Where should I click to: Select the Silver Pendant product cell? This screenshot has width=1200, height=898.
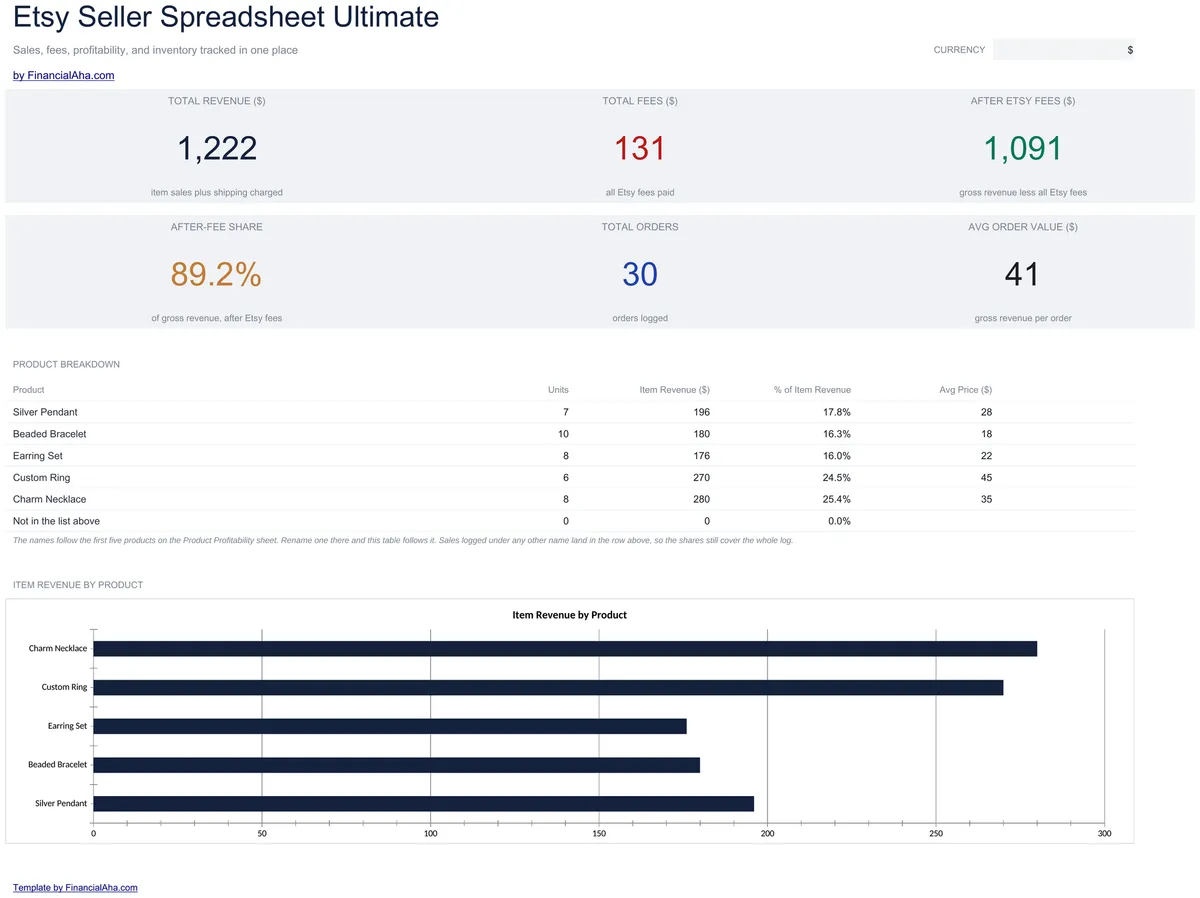click(45, 412)
